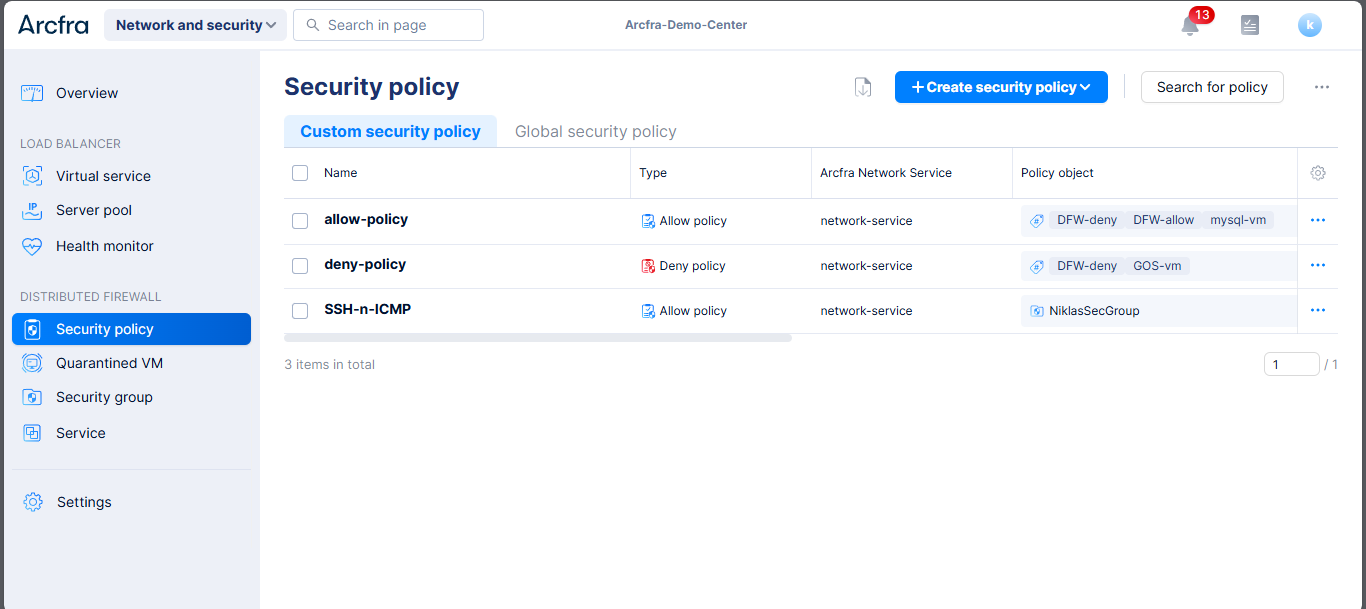Click the export download icon
The image size is (1366, 609).
tap(863, 88)
